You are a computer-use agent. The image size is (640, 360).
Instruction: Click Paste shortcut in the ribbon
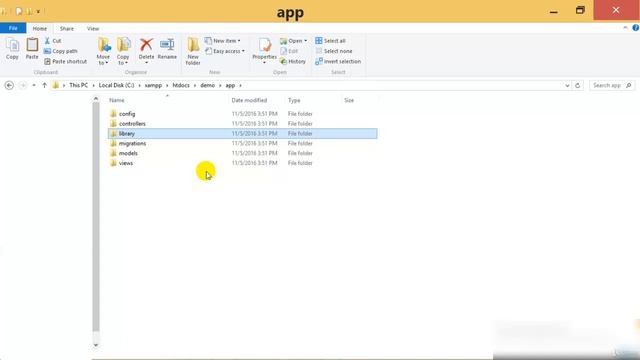click(65, 61)
